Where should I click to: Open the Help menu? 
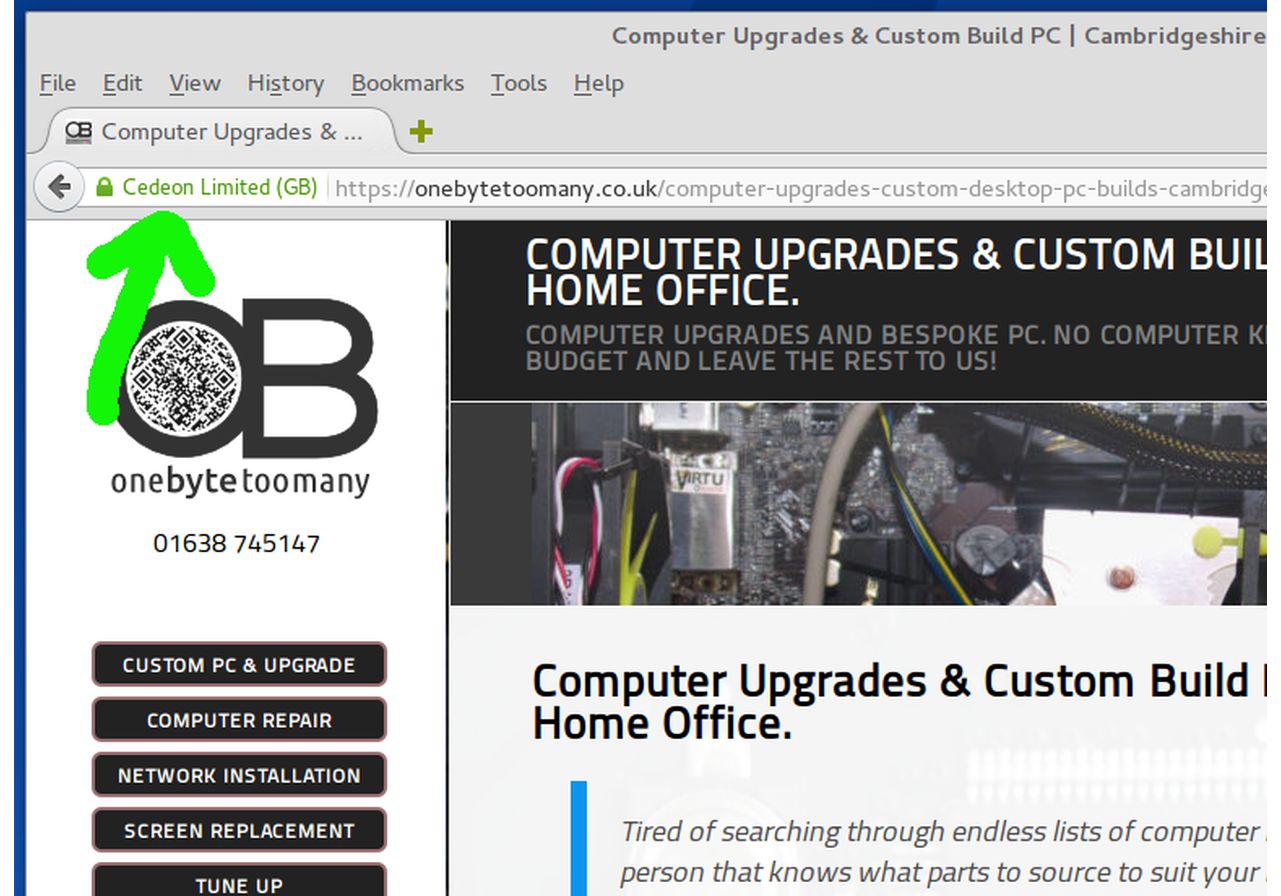(x=598, y=83)
